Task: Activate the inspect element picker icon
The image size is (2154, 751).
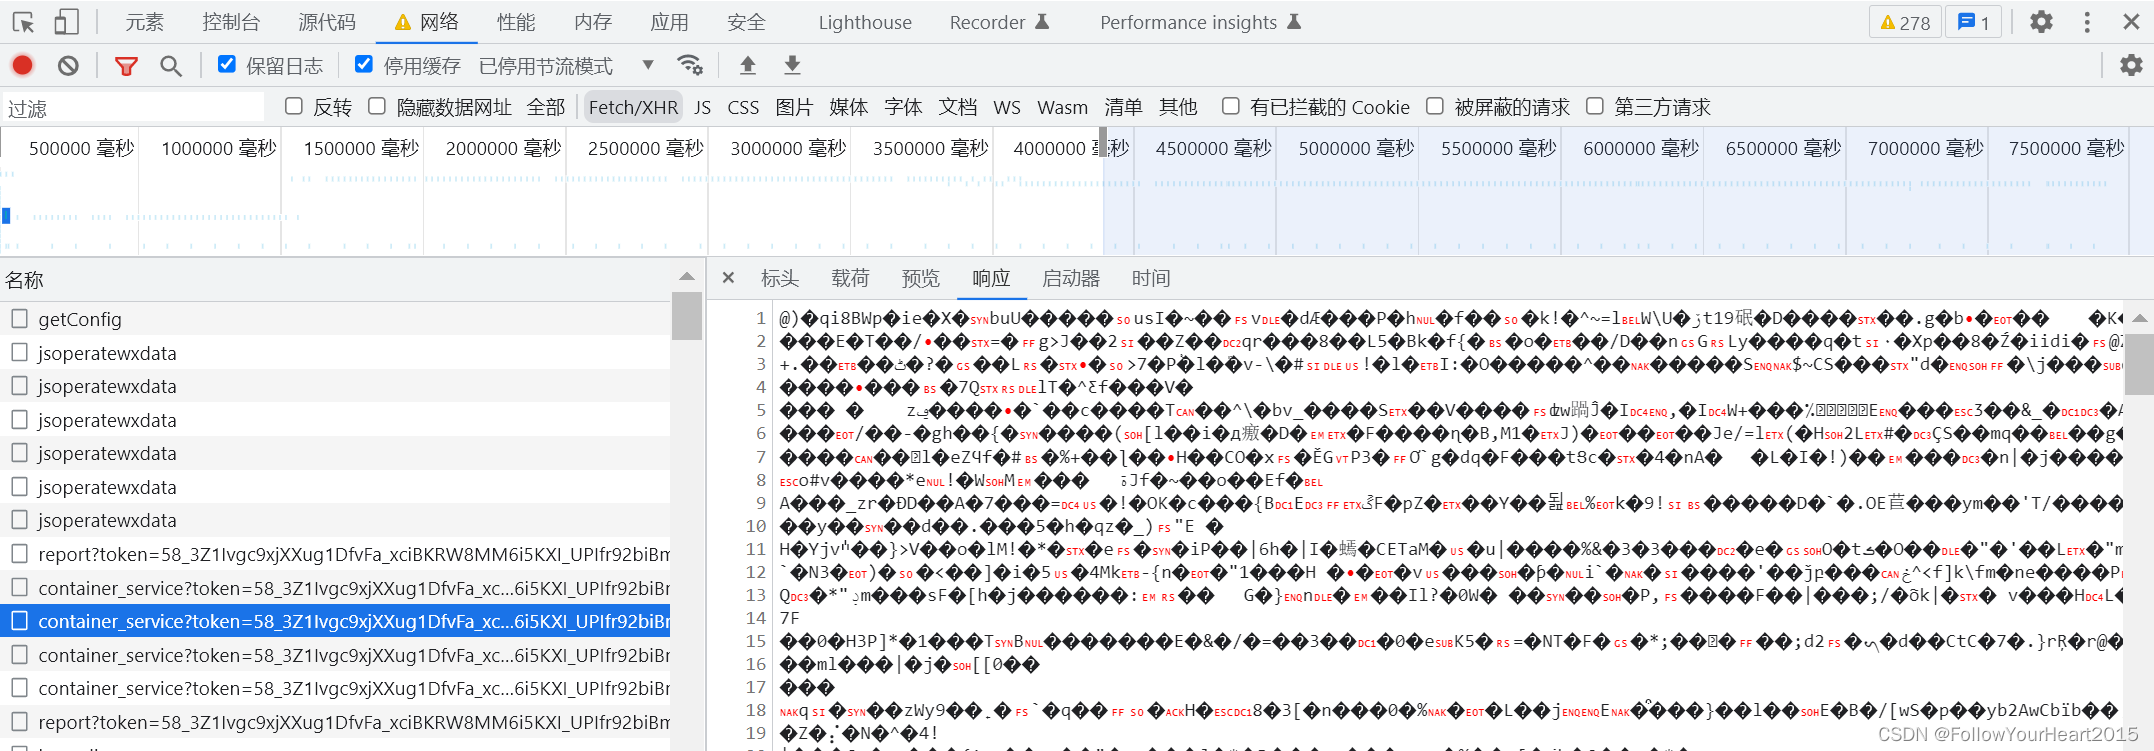Action: click(23, 22)
